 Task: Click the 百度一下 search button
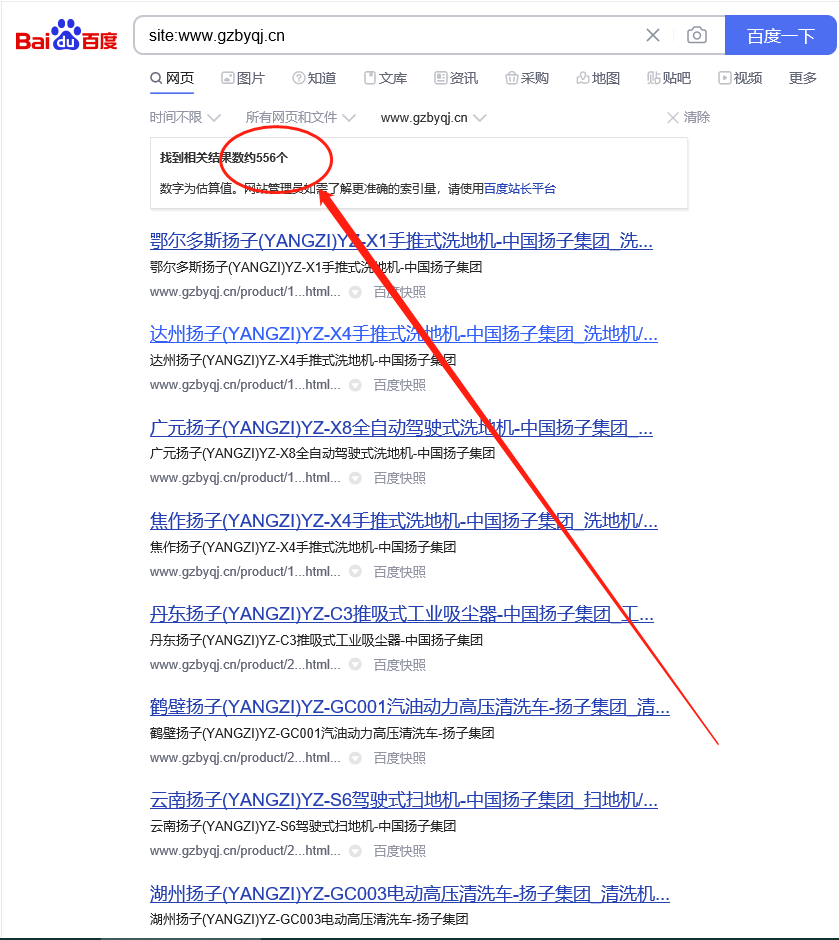tap(780, 35)
